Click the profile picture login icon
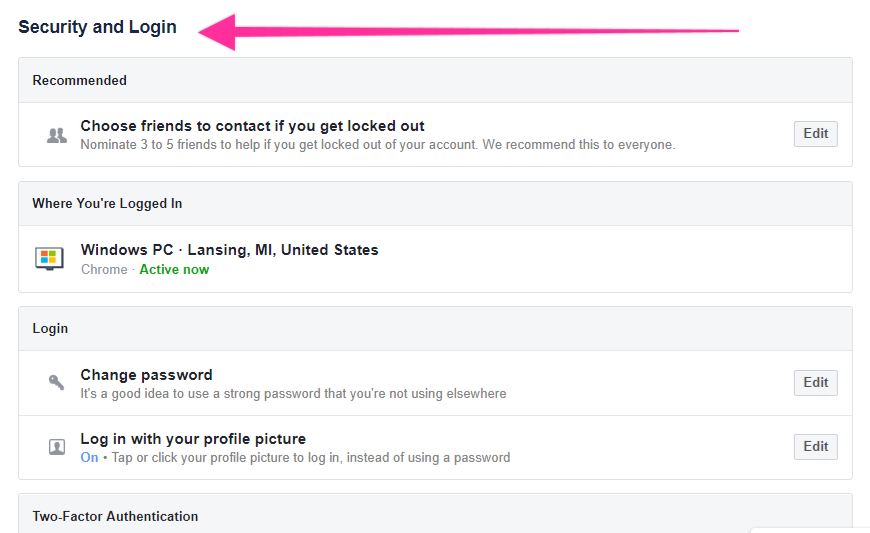Image resolution: width=870 pixels, height=533 pixels. coord(57,447)
